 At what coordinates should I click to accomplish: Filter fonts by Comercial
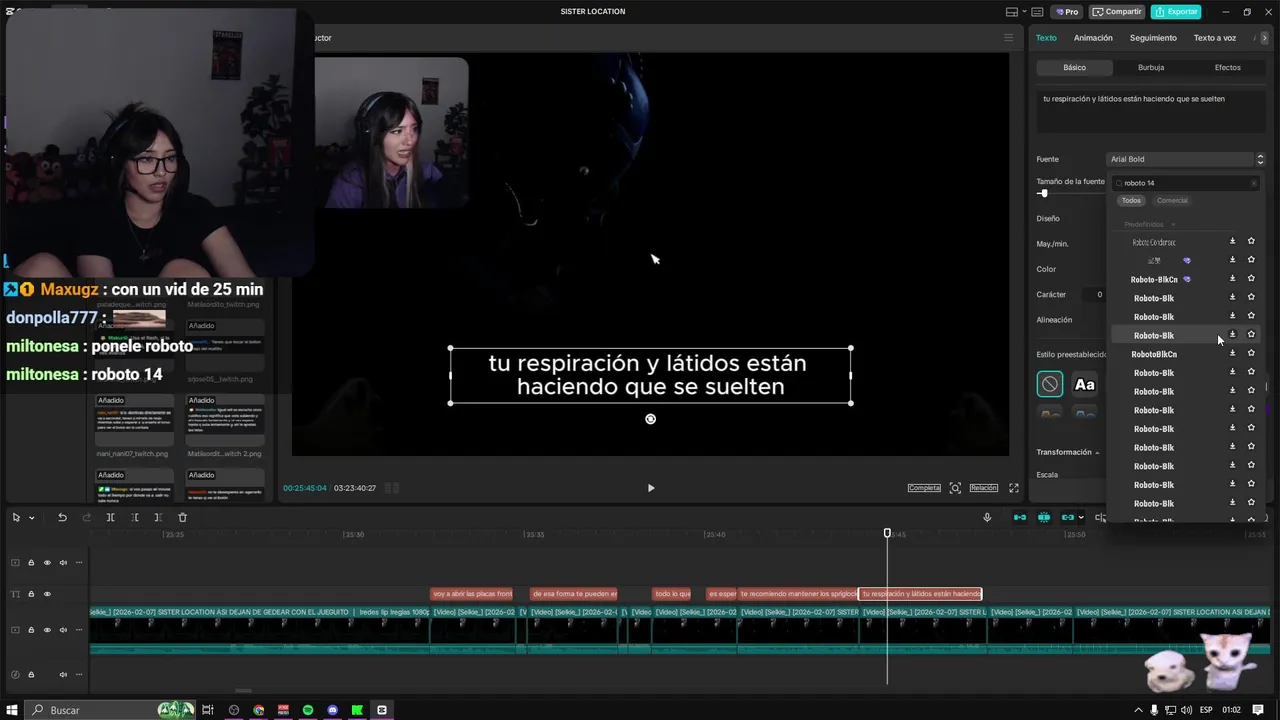click(1172, 200)
